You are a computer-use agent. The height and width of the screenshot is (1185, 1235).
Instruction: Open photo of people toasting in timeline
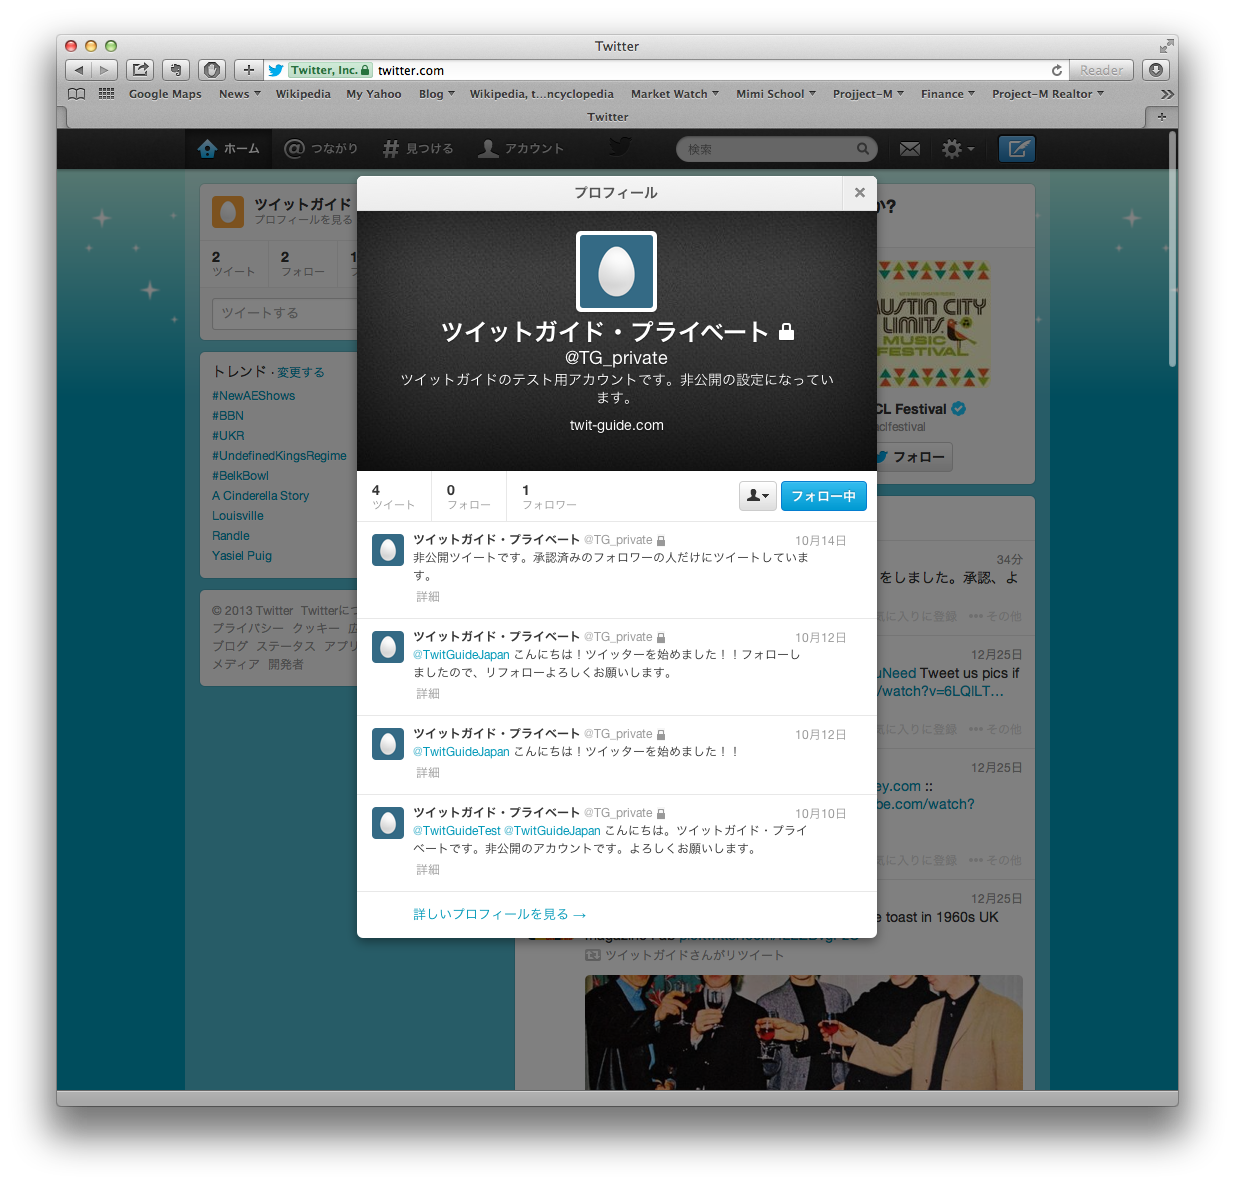pyautogui.click(x=804, y=1032)
